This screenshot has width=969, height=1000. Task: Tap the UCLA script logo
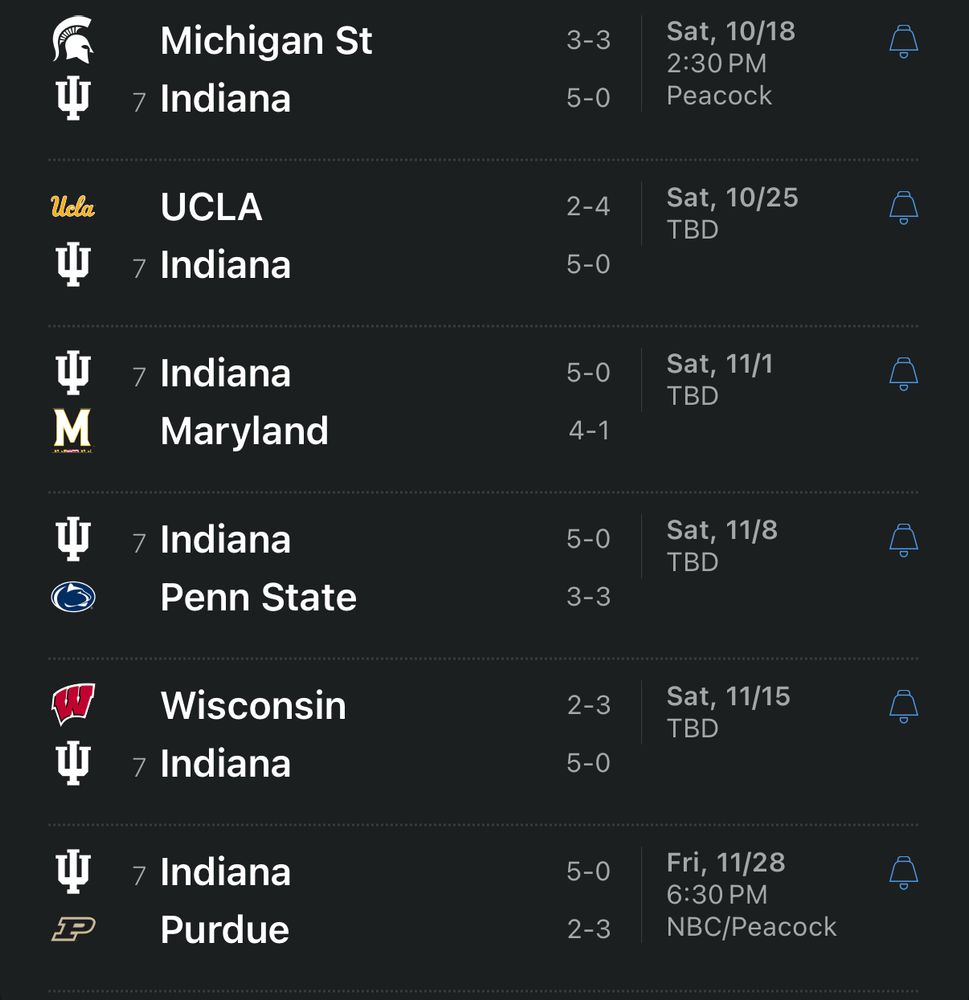click(x=72, y=207)
